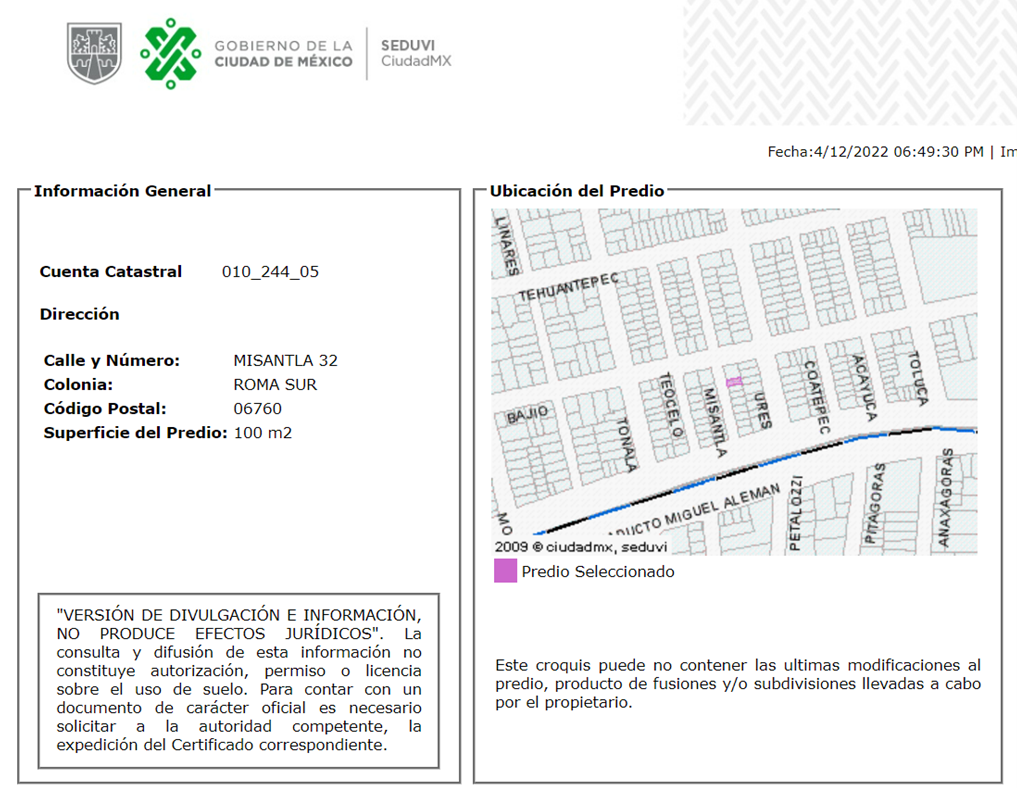Click the Código Postal label
1017x788 pixels.
coord(105,409)
